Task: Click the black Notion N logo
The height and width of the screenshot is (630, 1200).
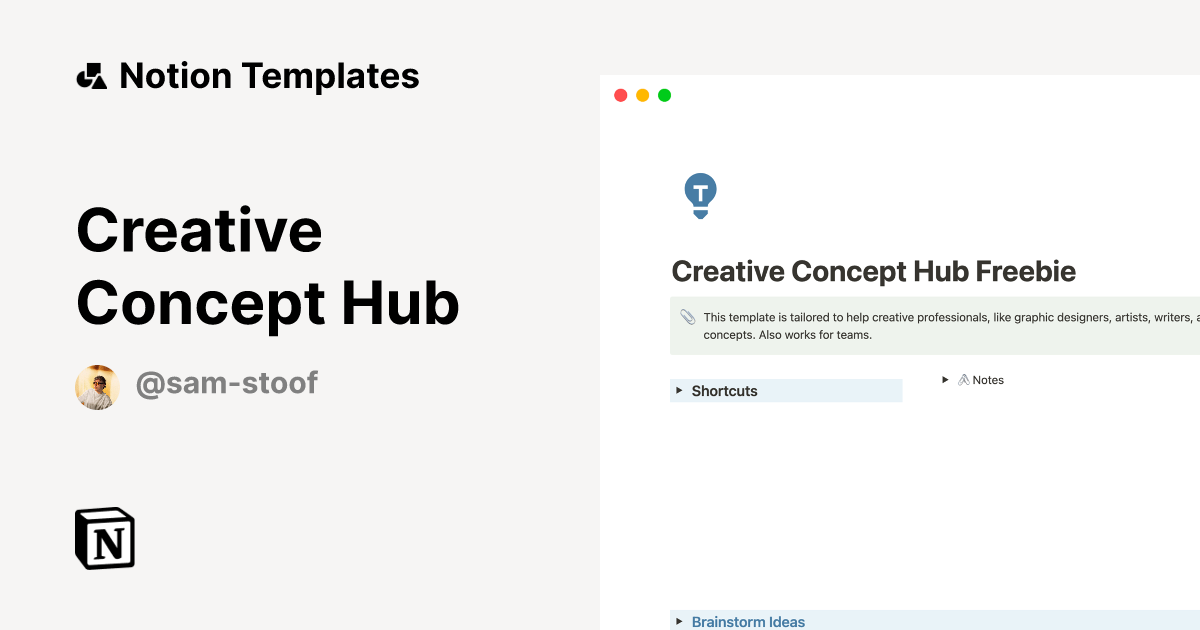Action: pyautogui.click(x=104, y=538)
